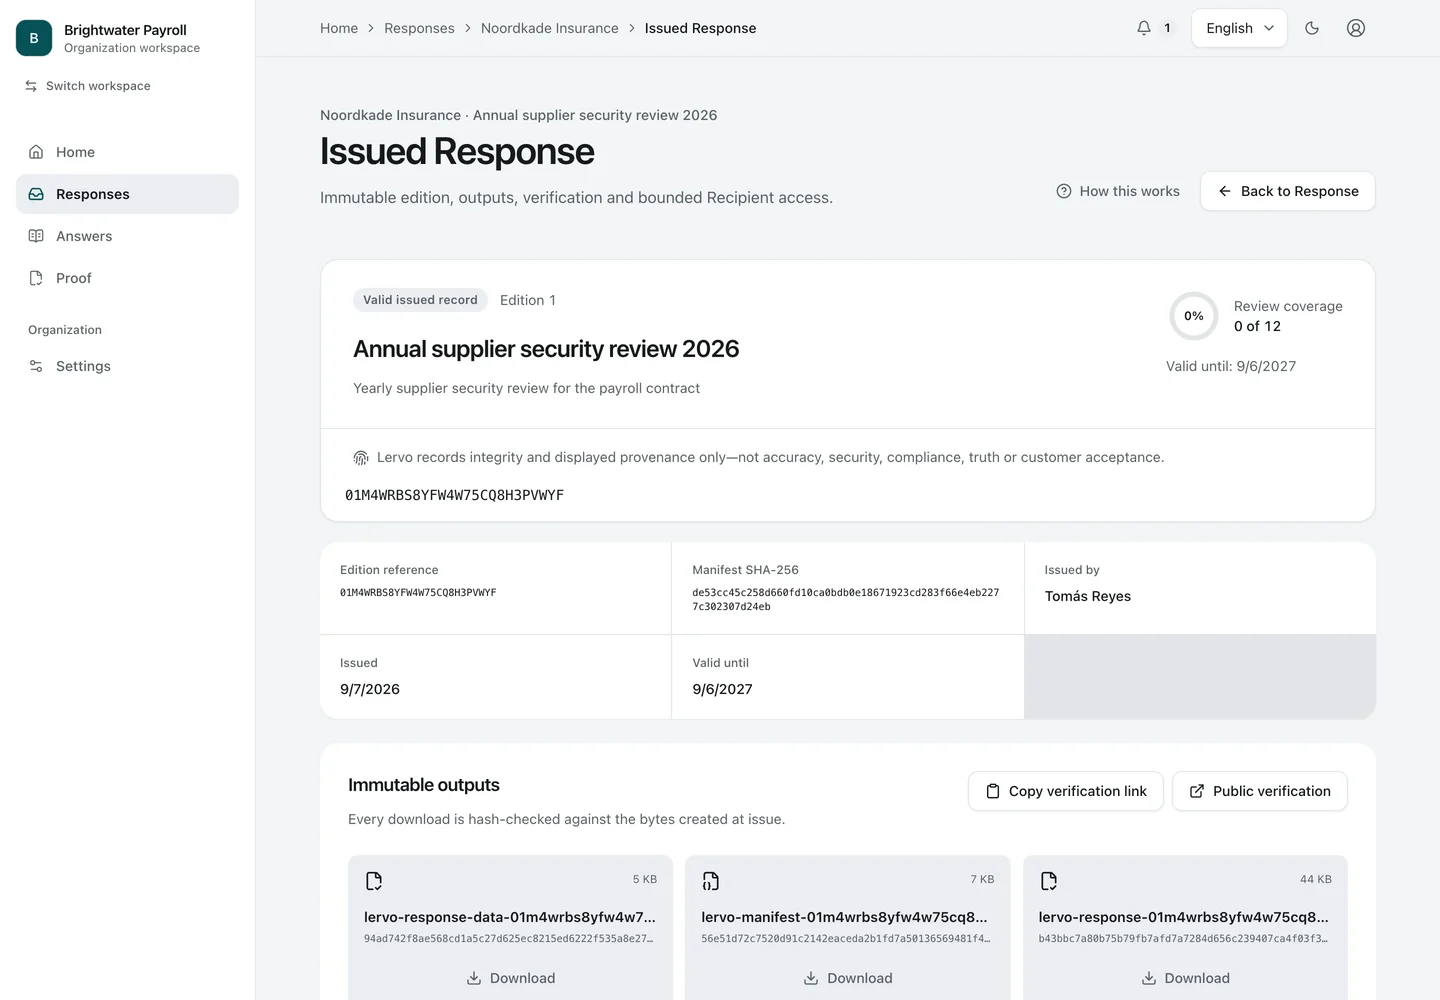Click the Noordkade Insurance breadcrumb link

pos(550,28)
